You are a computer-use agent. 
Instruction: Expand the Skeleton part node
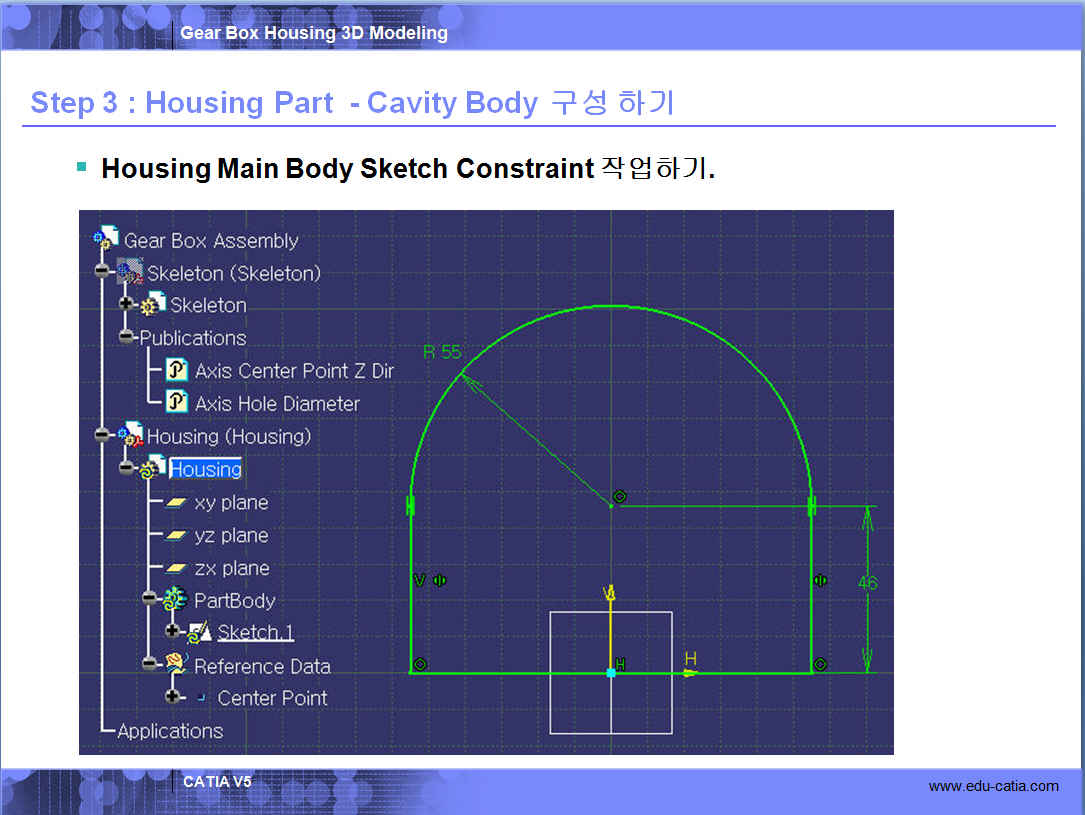(x=126, y=304)
